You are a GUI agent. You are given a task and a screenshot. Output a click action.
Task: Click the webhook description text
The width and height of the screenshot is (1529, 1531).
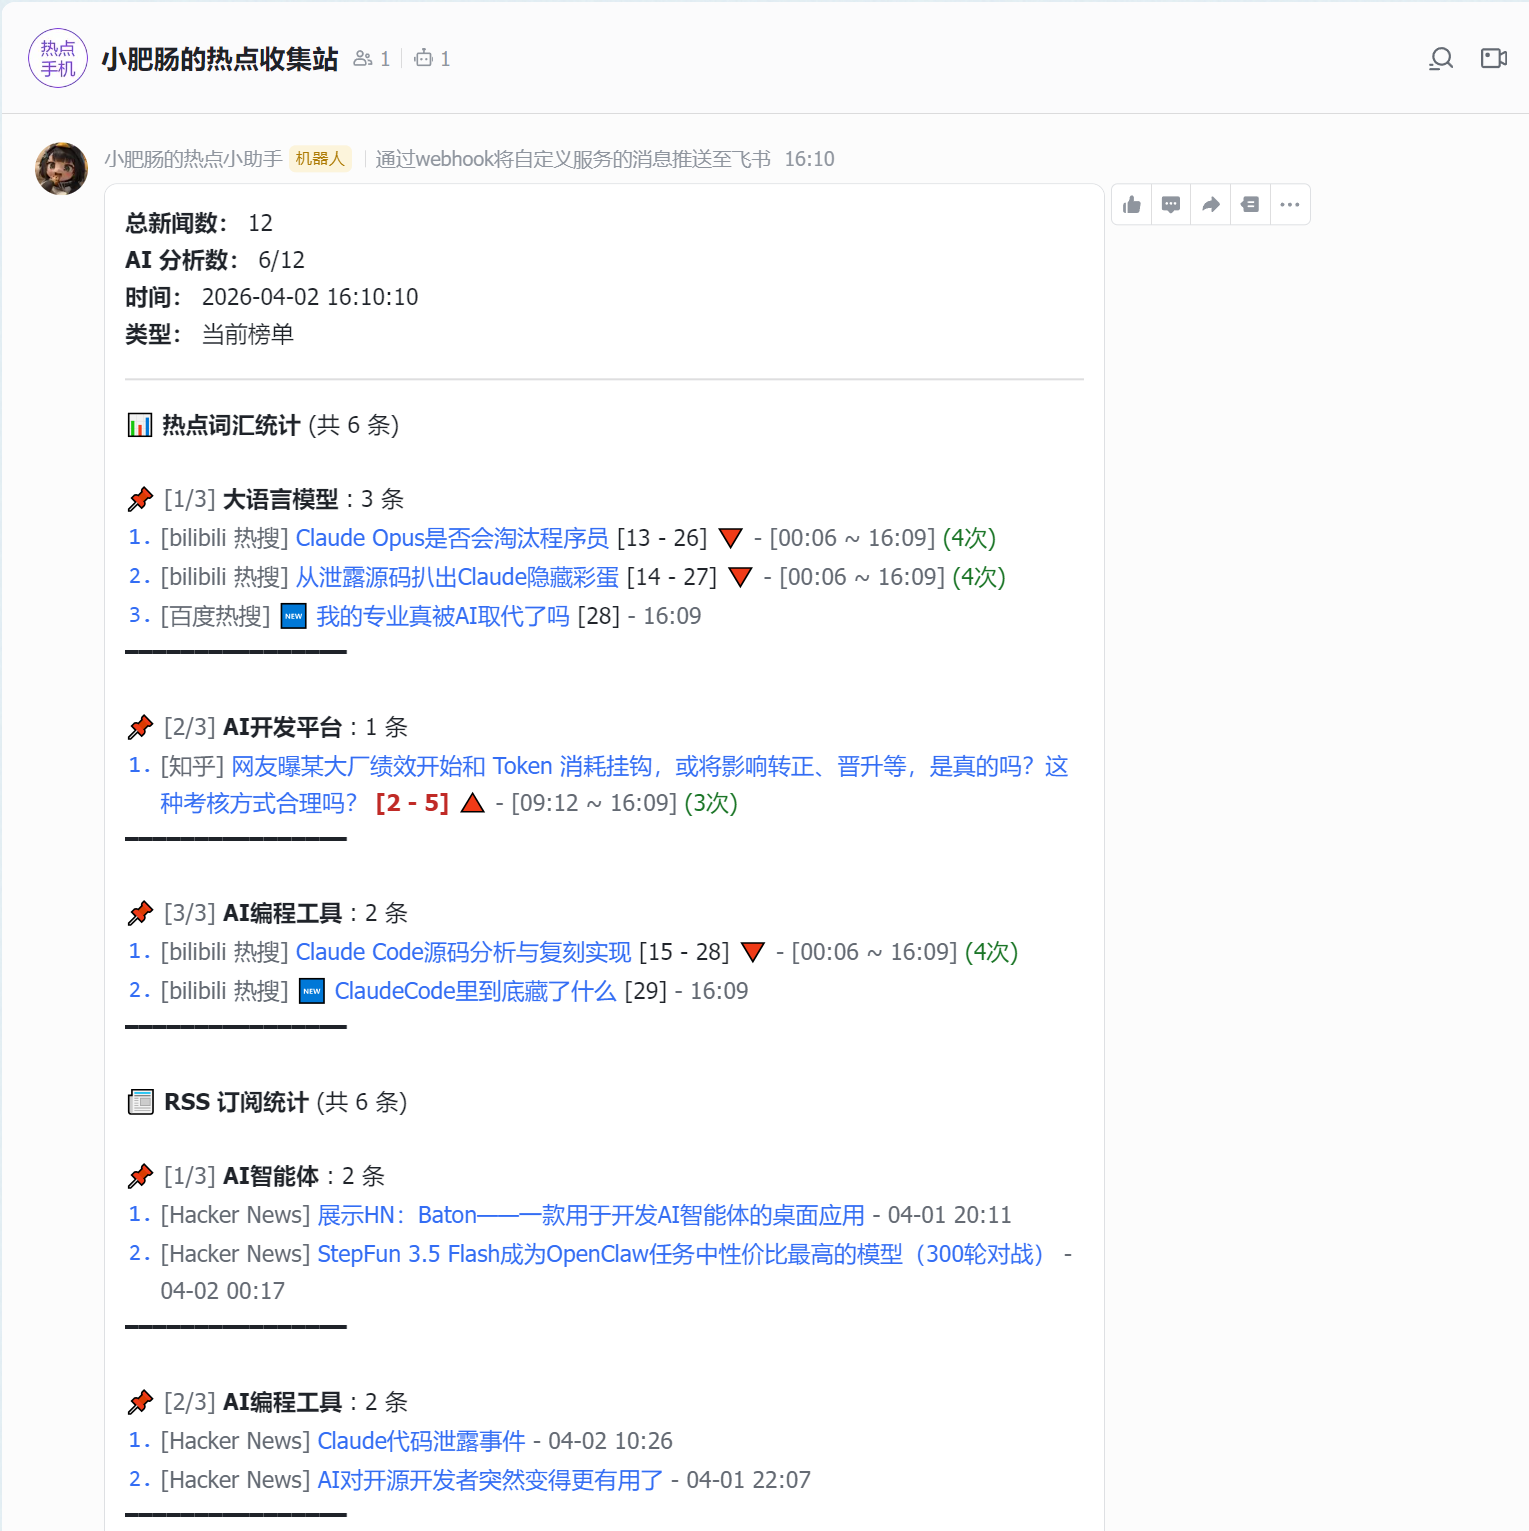573,159
